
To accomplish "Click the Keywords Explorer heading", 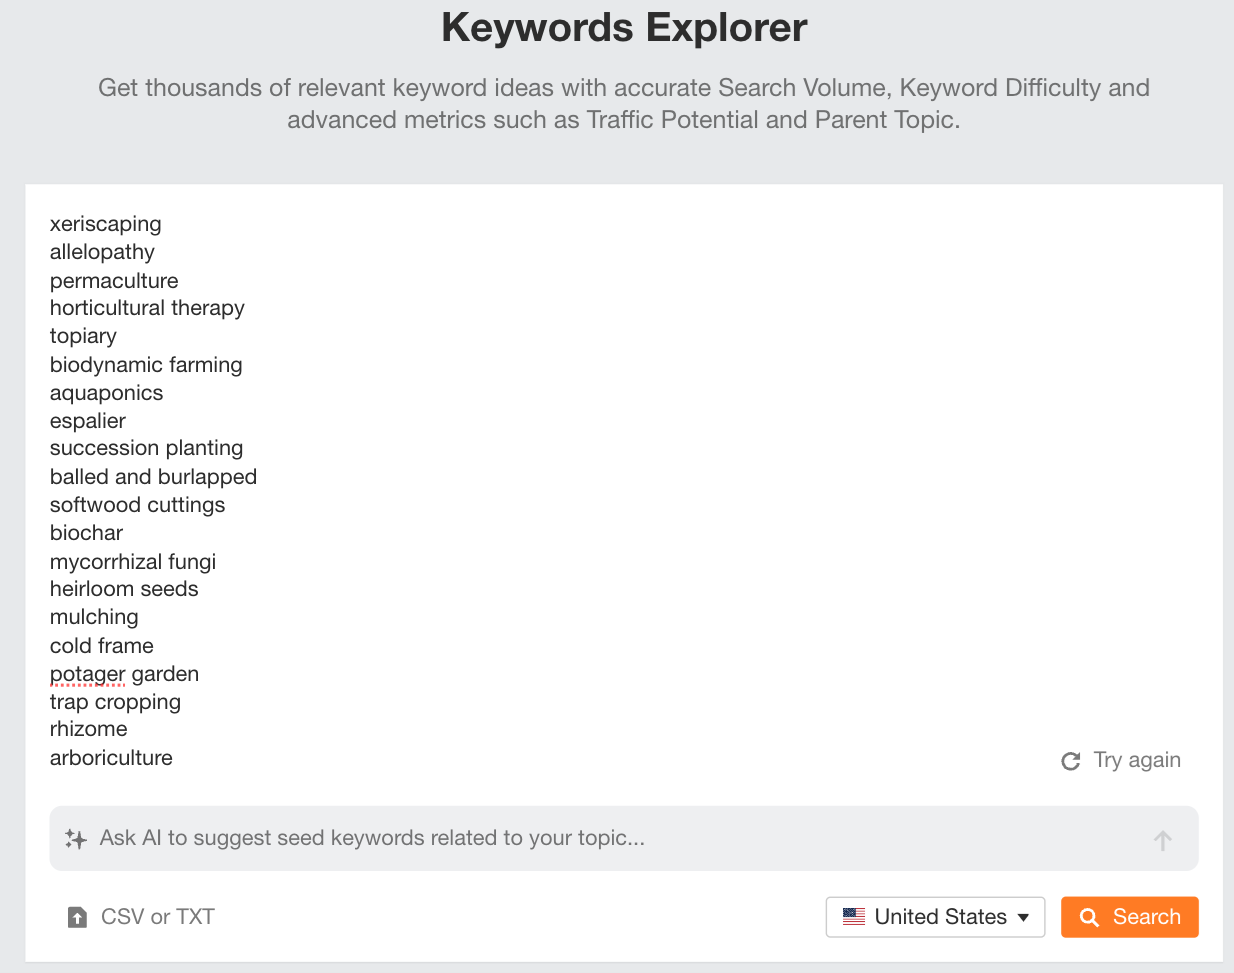I will [x=624, y=28].
